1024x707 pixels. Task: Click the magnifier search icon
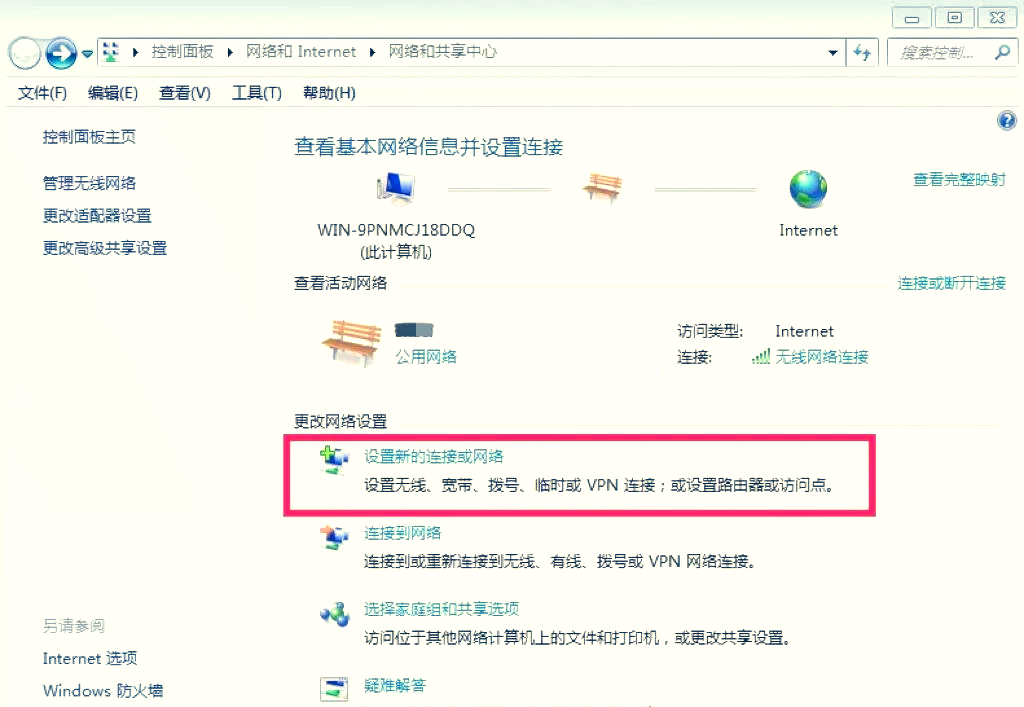[1002, 52]
